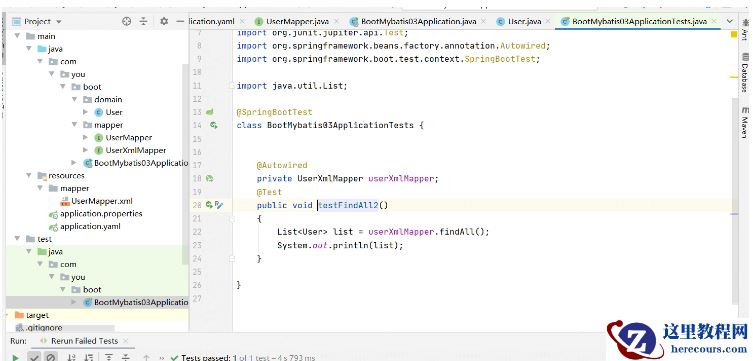Click the locate file target icon in Project panel
753x361 pixels.
click(127, 21)
